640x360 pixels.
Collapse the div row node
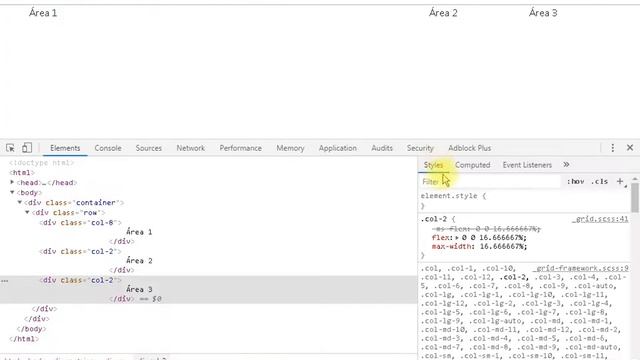[x=27, y=212]
